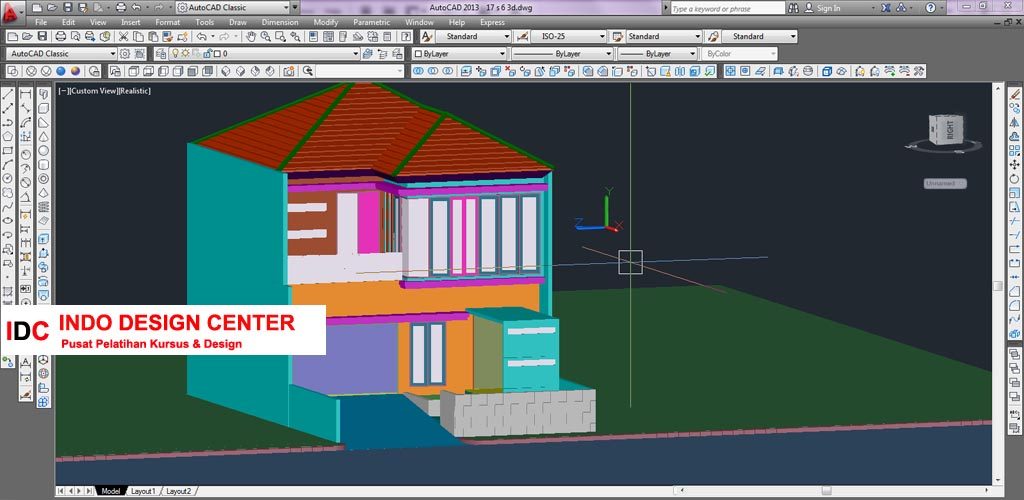Select the Spline draw tool
1024x500 pixels.
[7, 206]
